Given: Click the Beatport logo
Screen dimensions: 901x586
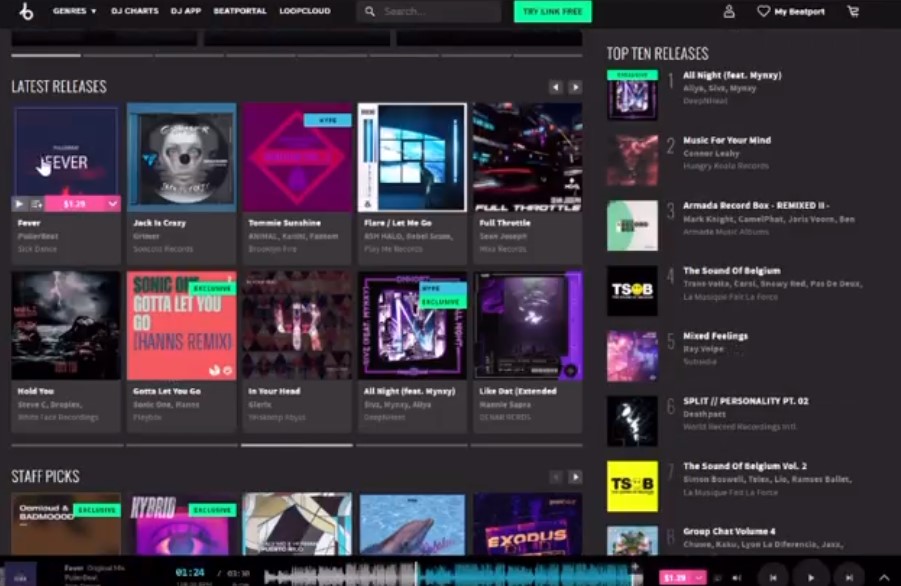Looking at the screenshot, I should pyautogui.click(x=26, y=11).
